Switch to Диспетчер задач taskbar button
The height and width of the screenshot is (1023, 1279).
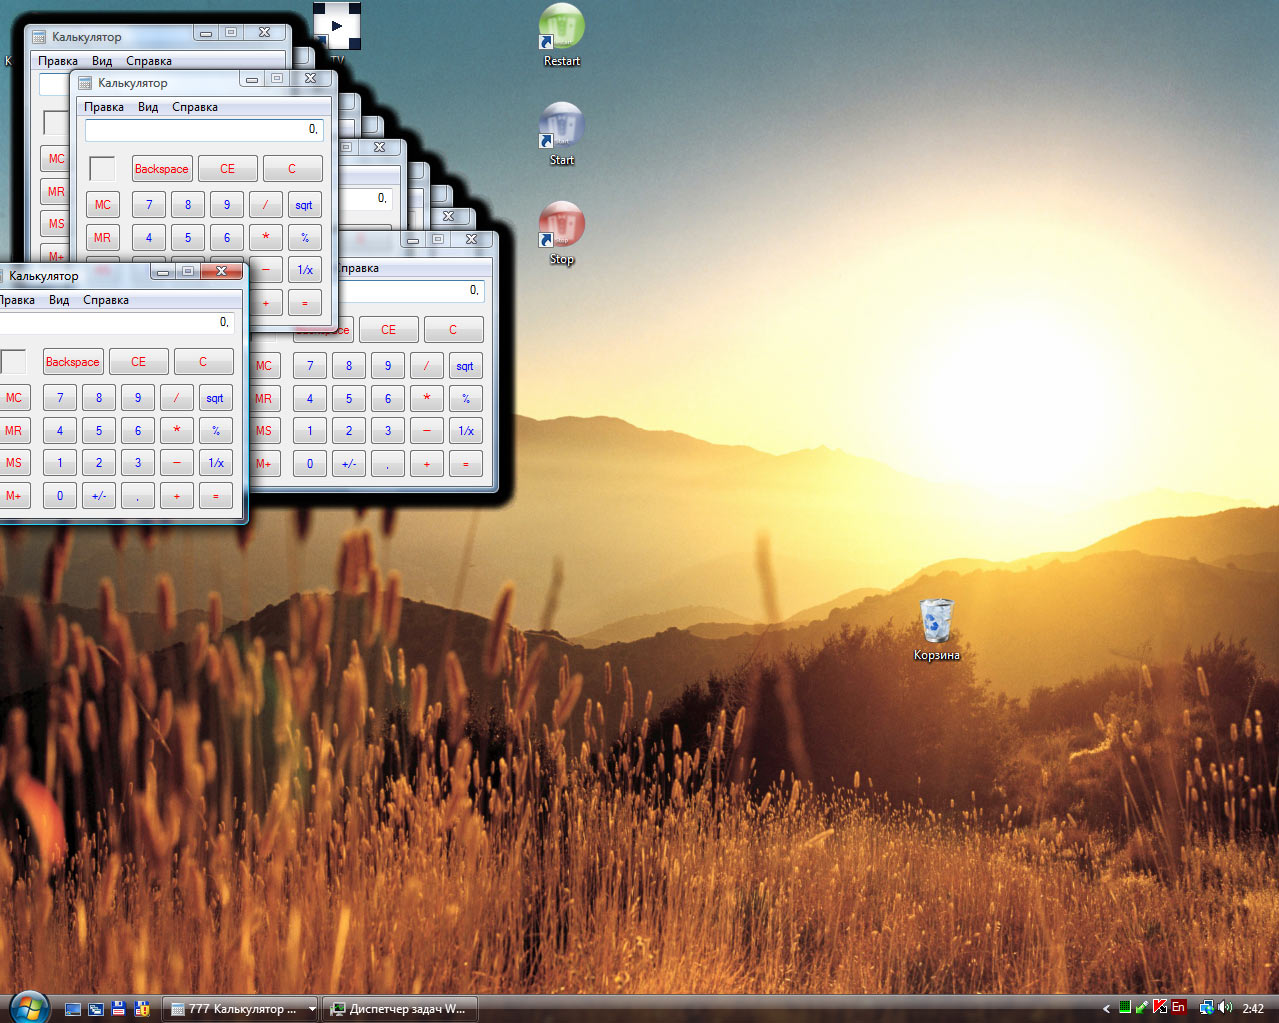[400, 1009]
